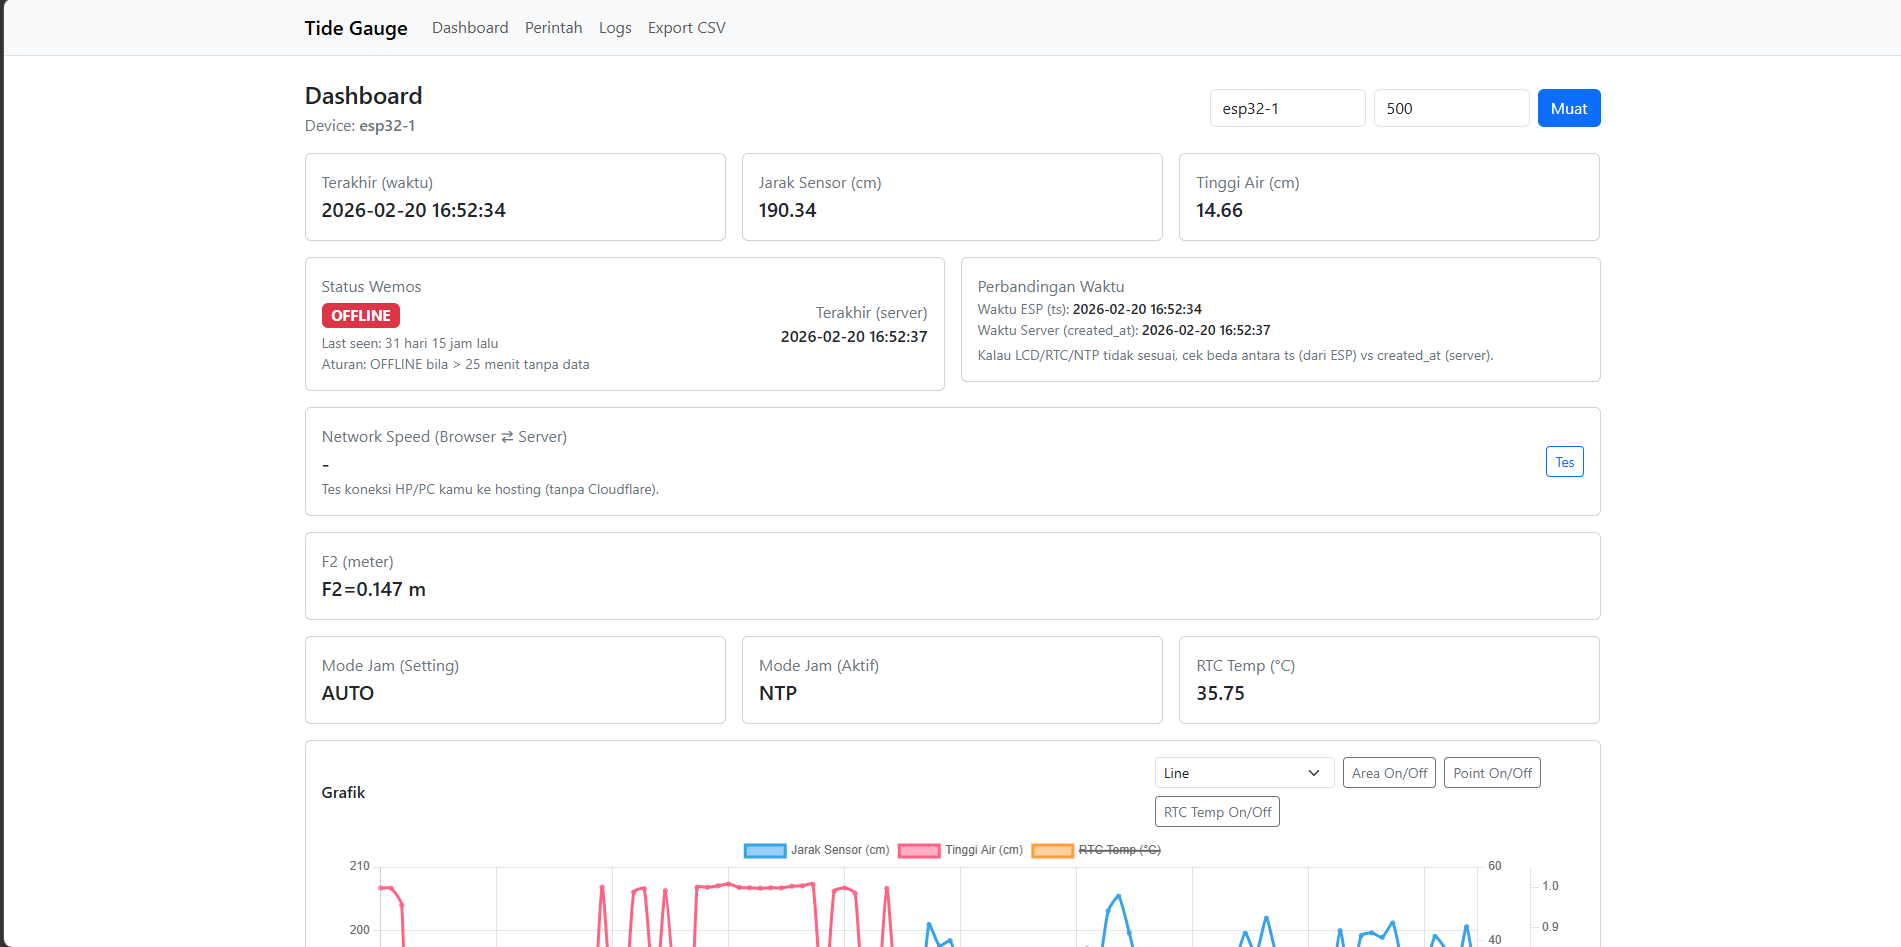This screenshot has height=947, width=1901.
Task: Run the network speed Tes button
Action: pos(1564,462)
